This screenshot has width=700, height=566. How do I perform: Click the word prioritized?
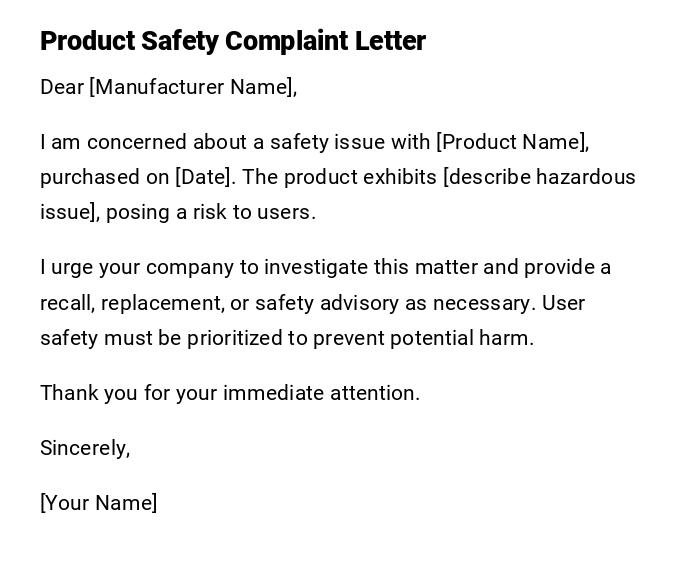click(x=234, y=338)
